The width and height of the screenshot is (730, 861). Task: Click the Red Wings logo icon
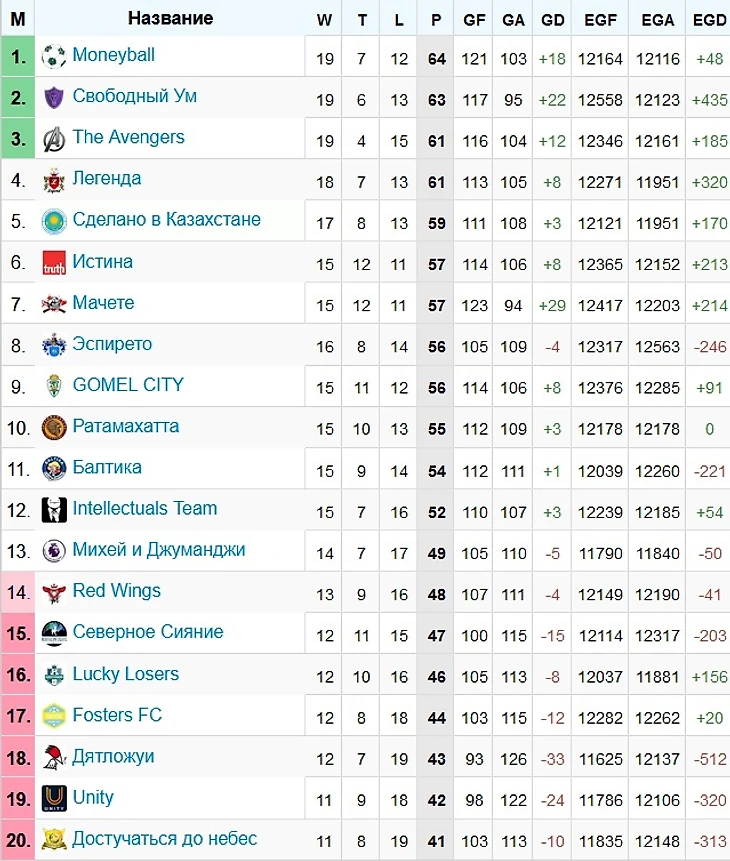pos(54,592)
